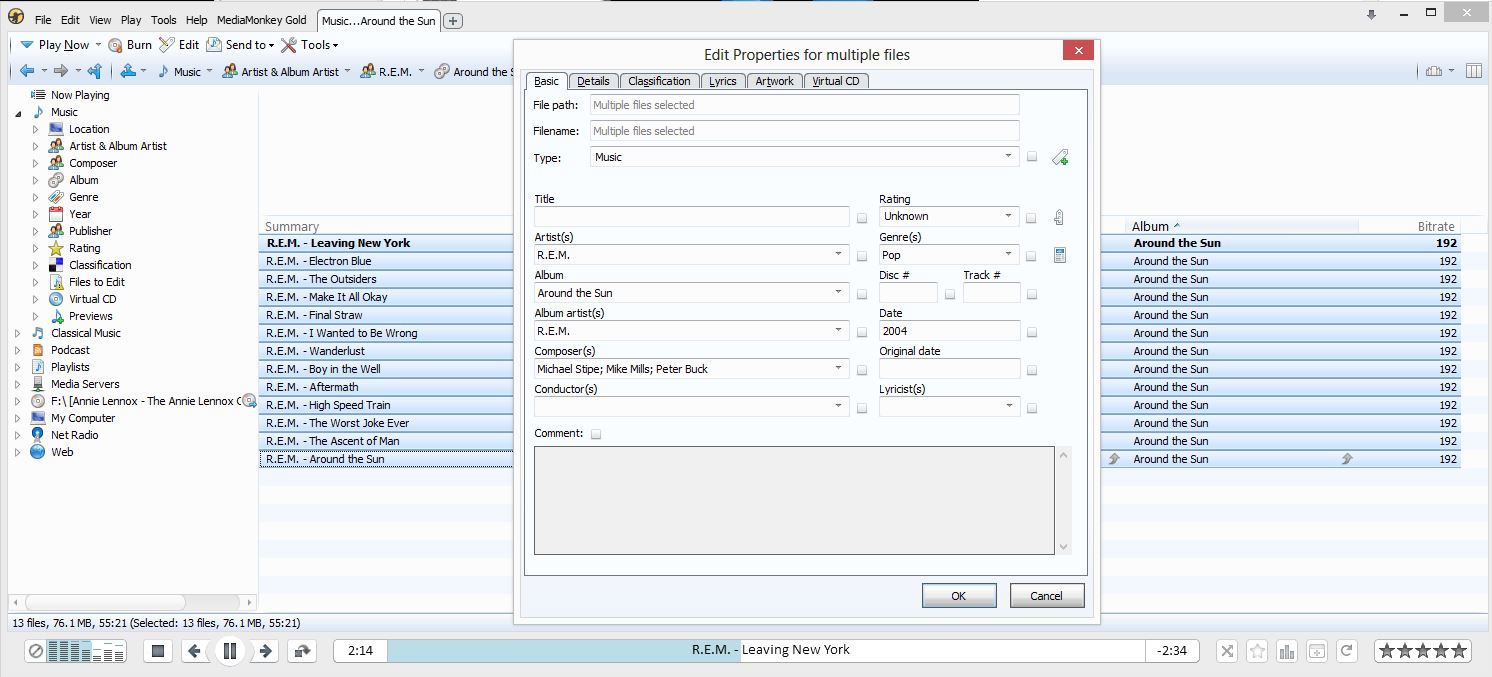Open the Edit tag toolbar button
The height and width of the screenshot is (677, 1492).
(179, 45)
